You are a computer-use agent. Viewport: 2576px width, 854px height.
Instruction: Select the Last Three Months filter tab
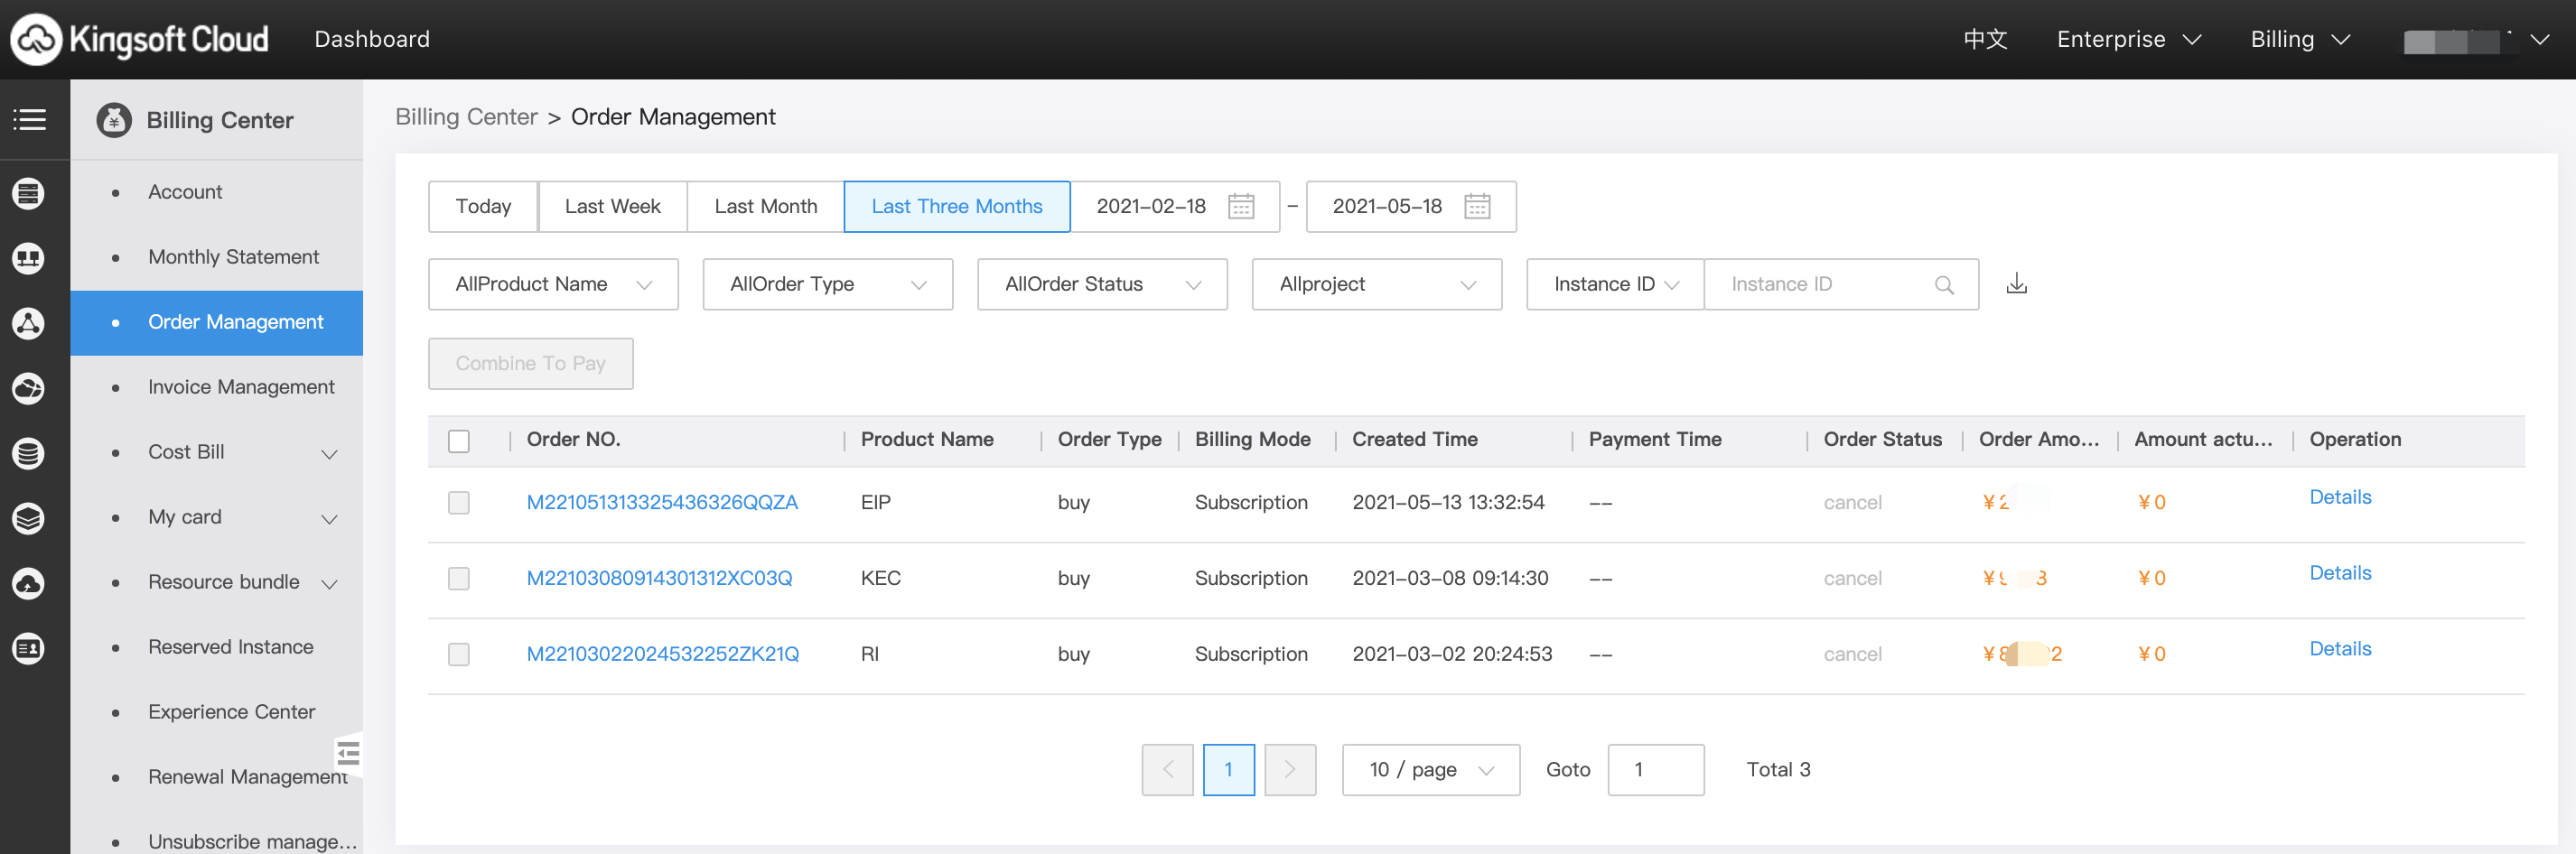click(x=957, y=206)
